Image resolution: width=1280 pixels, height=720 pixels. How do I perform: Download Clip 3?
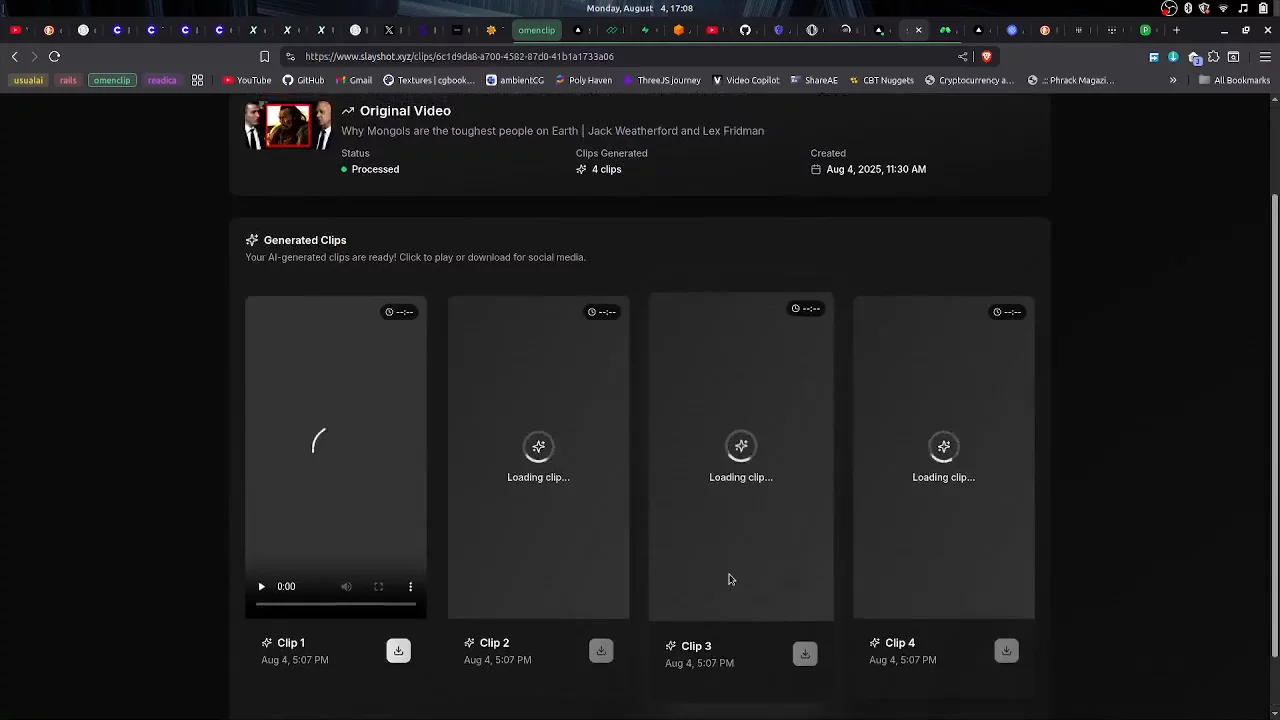pyautogui.click(x=805, y=654)
